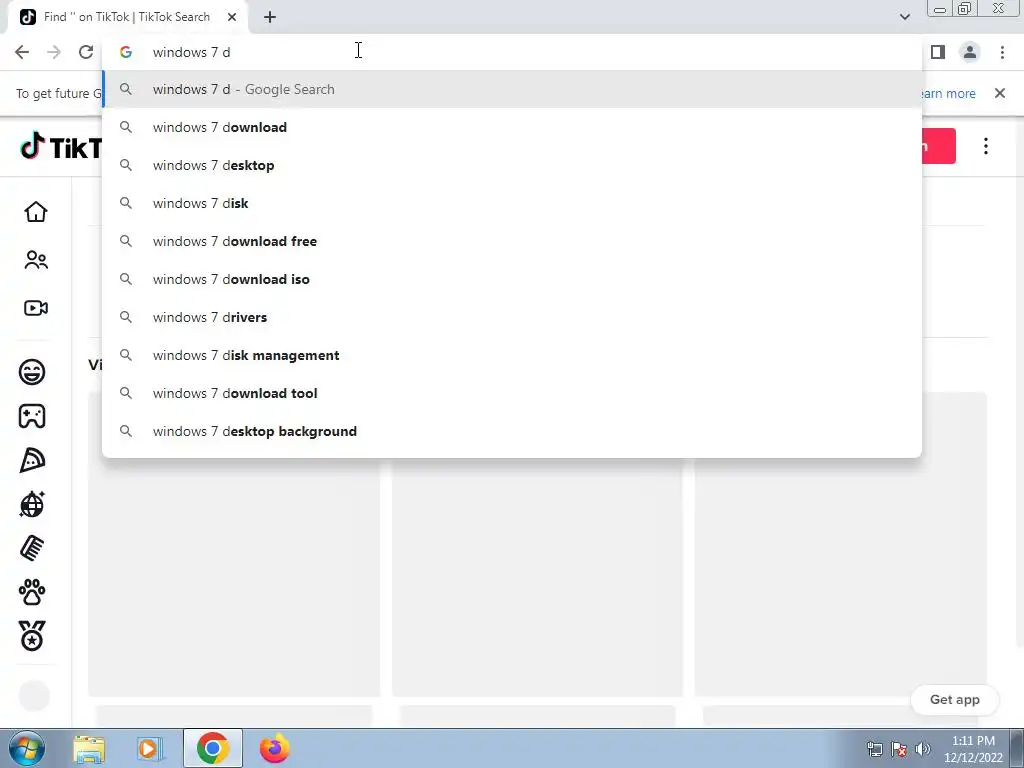The height and width of the screenshot is (768, 1024).
Task: Switch to the Chrome taskbar icon
Action: click(x=212, y=748)
